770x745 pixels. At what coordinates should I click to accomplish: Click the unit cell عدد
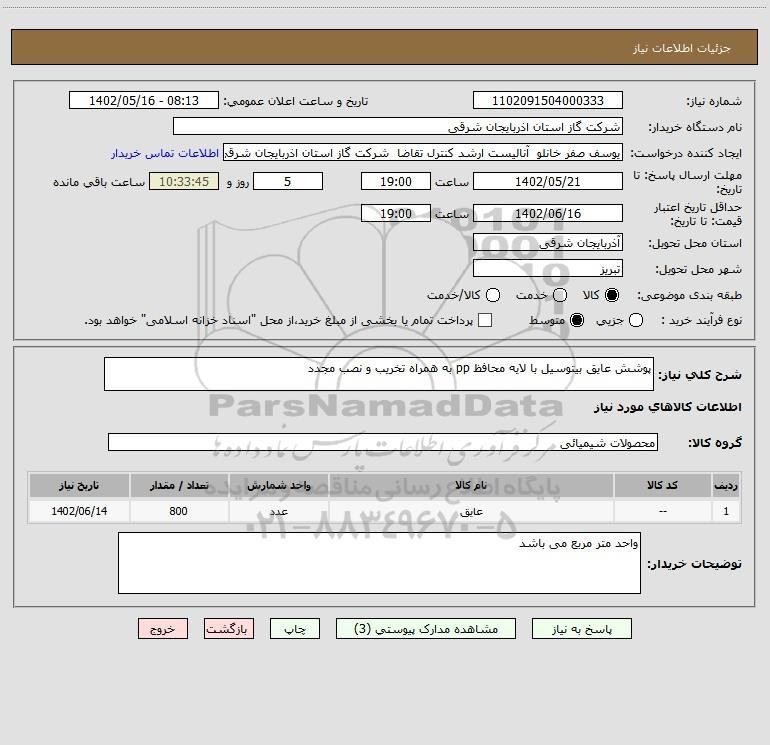(x=278, y=511)
